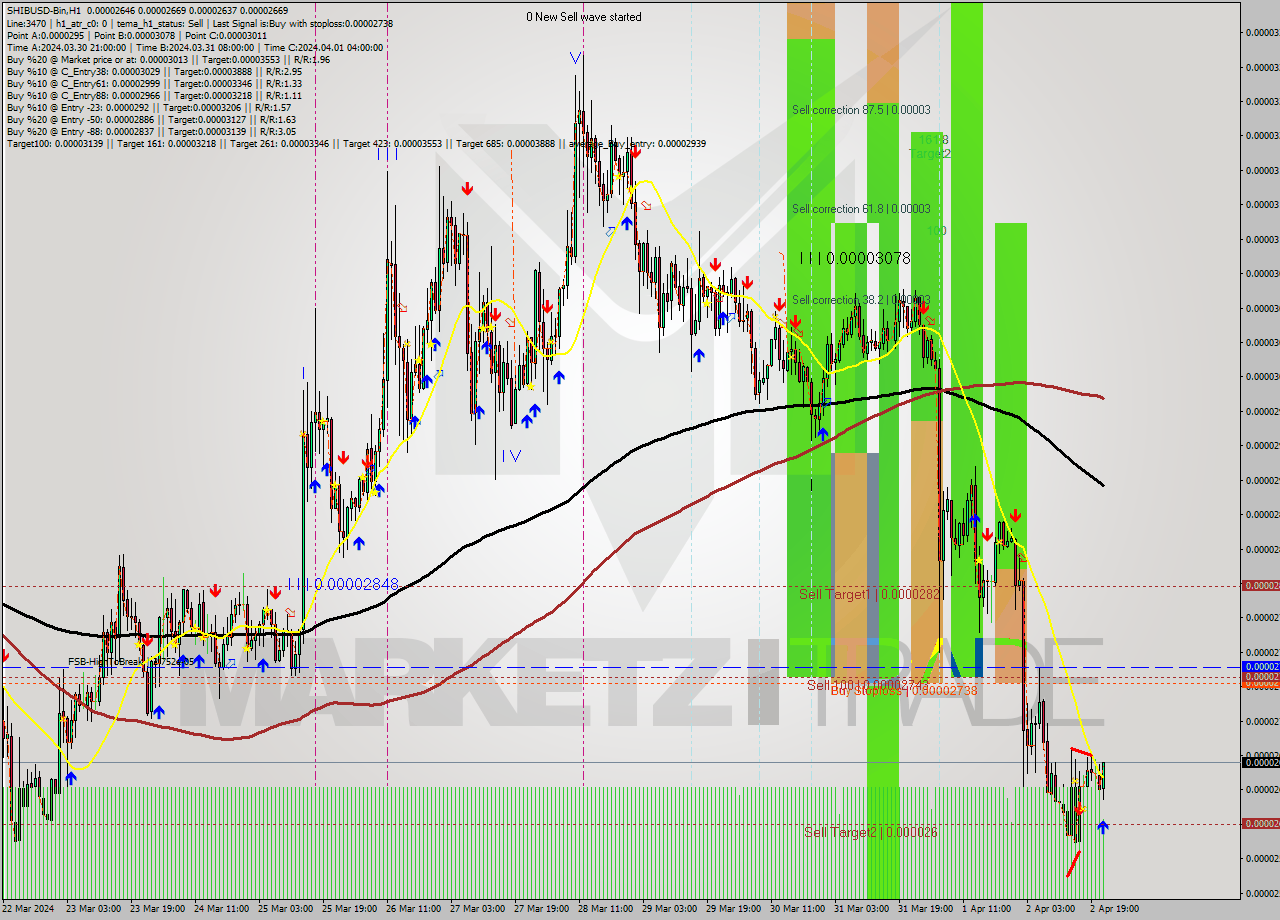
Task: Click the '2 Apr 19:00' time axis label
Action: (x=1113, y=909)
